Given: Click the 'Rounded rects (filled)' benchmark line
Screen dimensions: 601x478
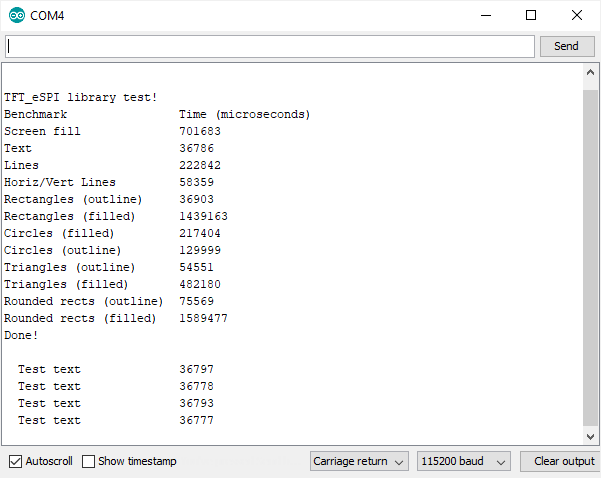Looking at the screenshot, I should click(x=80, y=318).
